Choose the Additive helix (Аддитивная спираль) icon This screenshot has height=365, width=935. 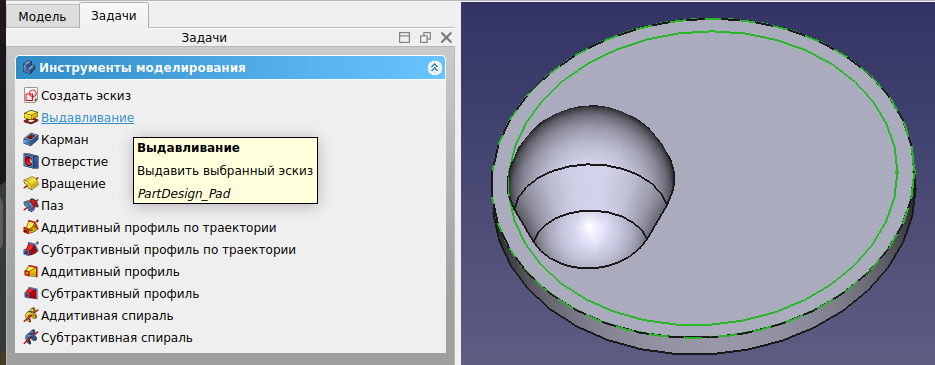pos(30,315)
